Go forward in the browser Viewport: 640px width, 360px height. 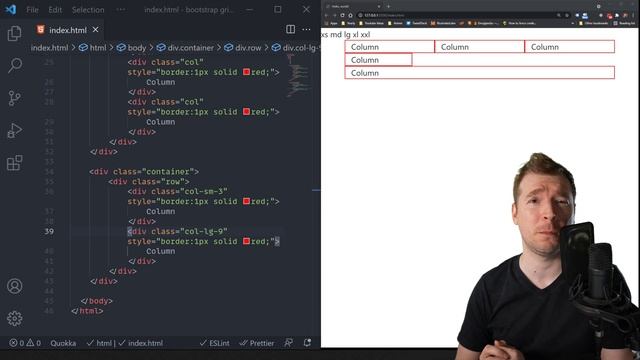click(x=334, y=15)
